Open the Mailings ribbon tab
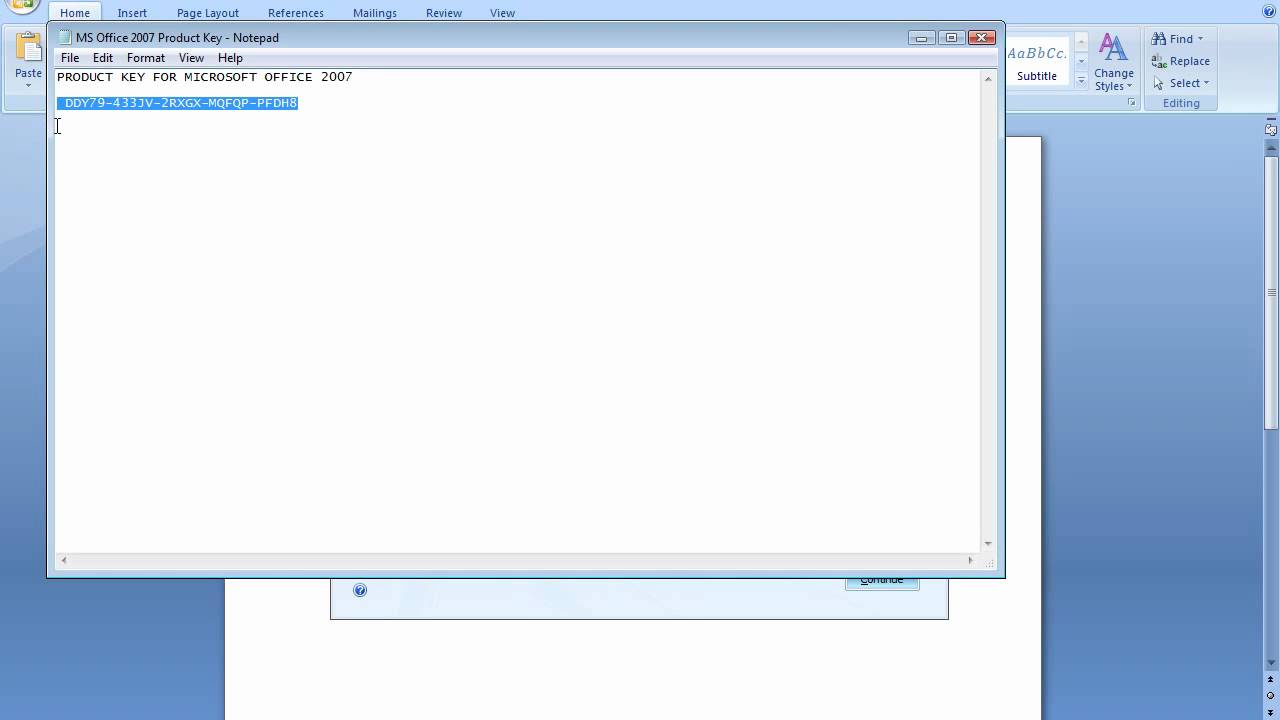 (x=375, y=13)
